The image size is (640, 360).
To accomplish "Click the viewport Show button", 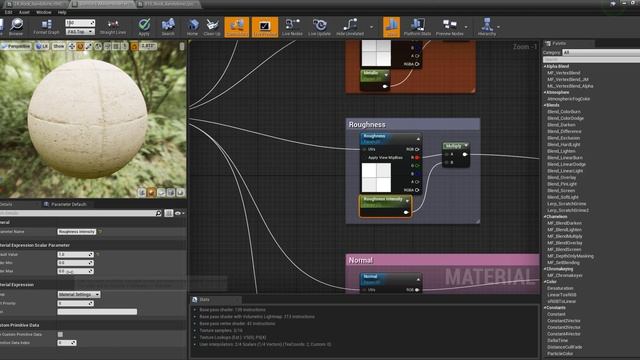I will [59, 47].
